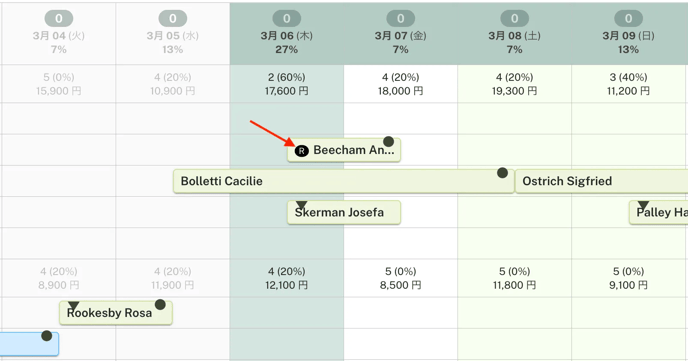This screenshot has height=361, width=688.
Task: Select the light blue booking bar
Action: (x=29, y=344)
